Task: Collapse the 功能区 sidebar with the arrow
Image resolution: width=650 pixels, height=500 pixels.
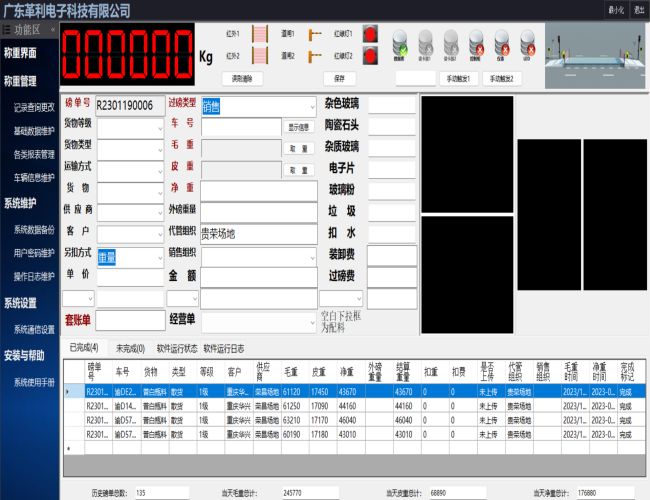Action: tap(52, 31)
